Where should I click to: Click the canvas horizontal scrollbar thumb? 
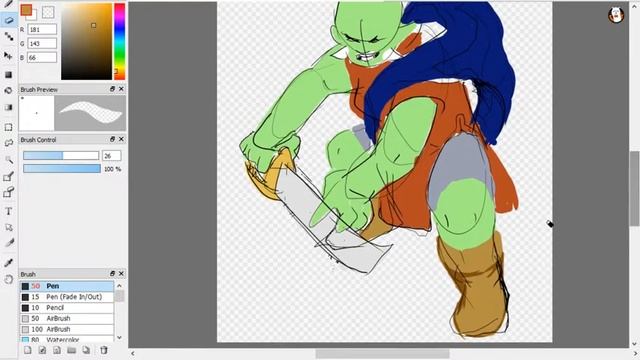pos(382,353)
